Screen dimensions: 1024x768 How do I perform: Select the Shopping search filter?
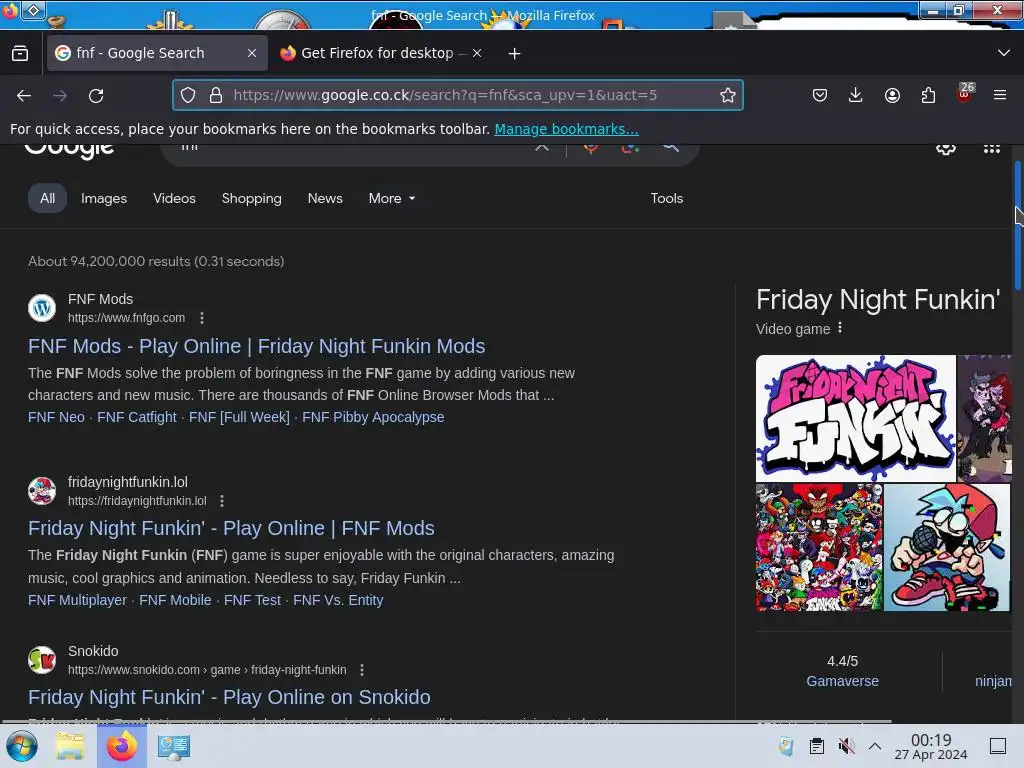[251, 199]
